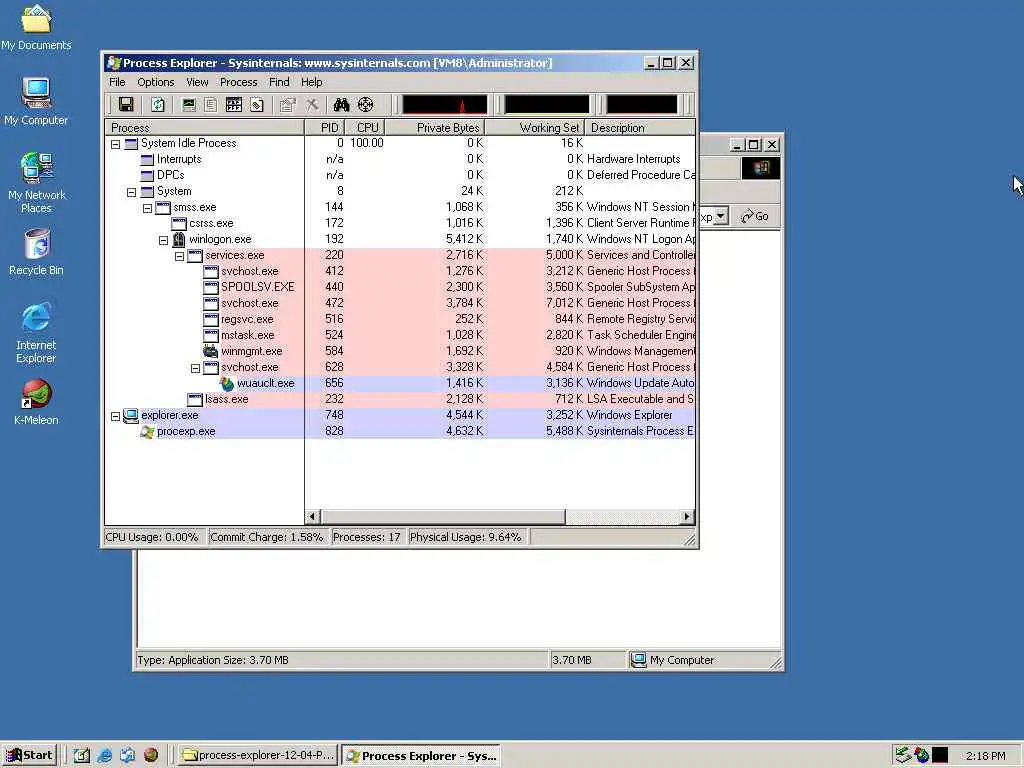Select the csrss.exe process row
This screenshot has height=768, width=1024.
point(400,223)
